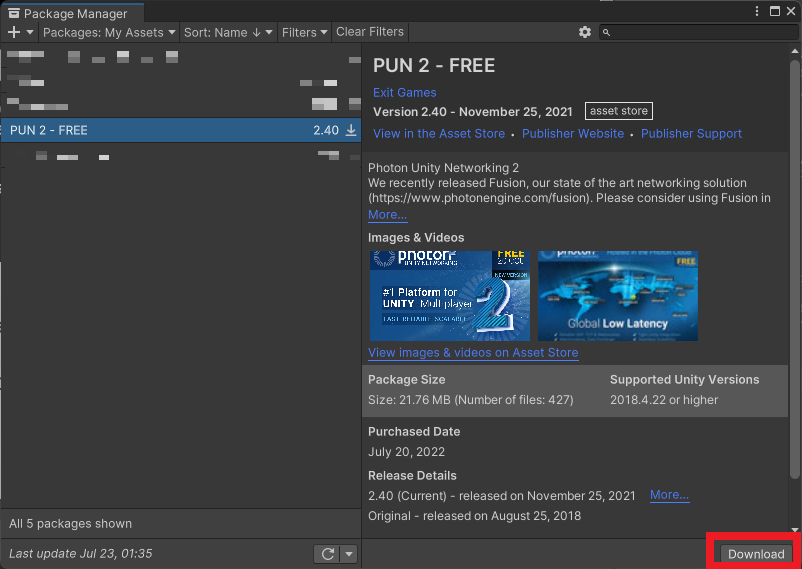Image resolution: width=802 pixels, height=569 pixels.
Task: Click Last update Jul 23, 01:35 text
Action: 80,554
